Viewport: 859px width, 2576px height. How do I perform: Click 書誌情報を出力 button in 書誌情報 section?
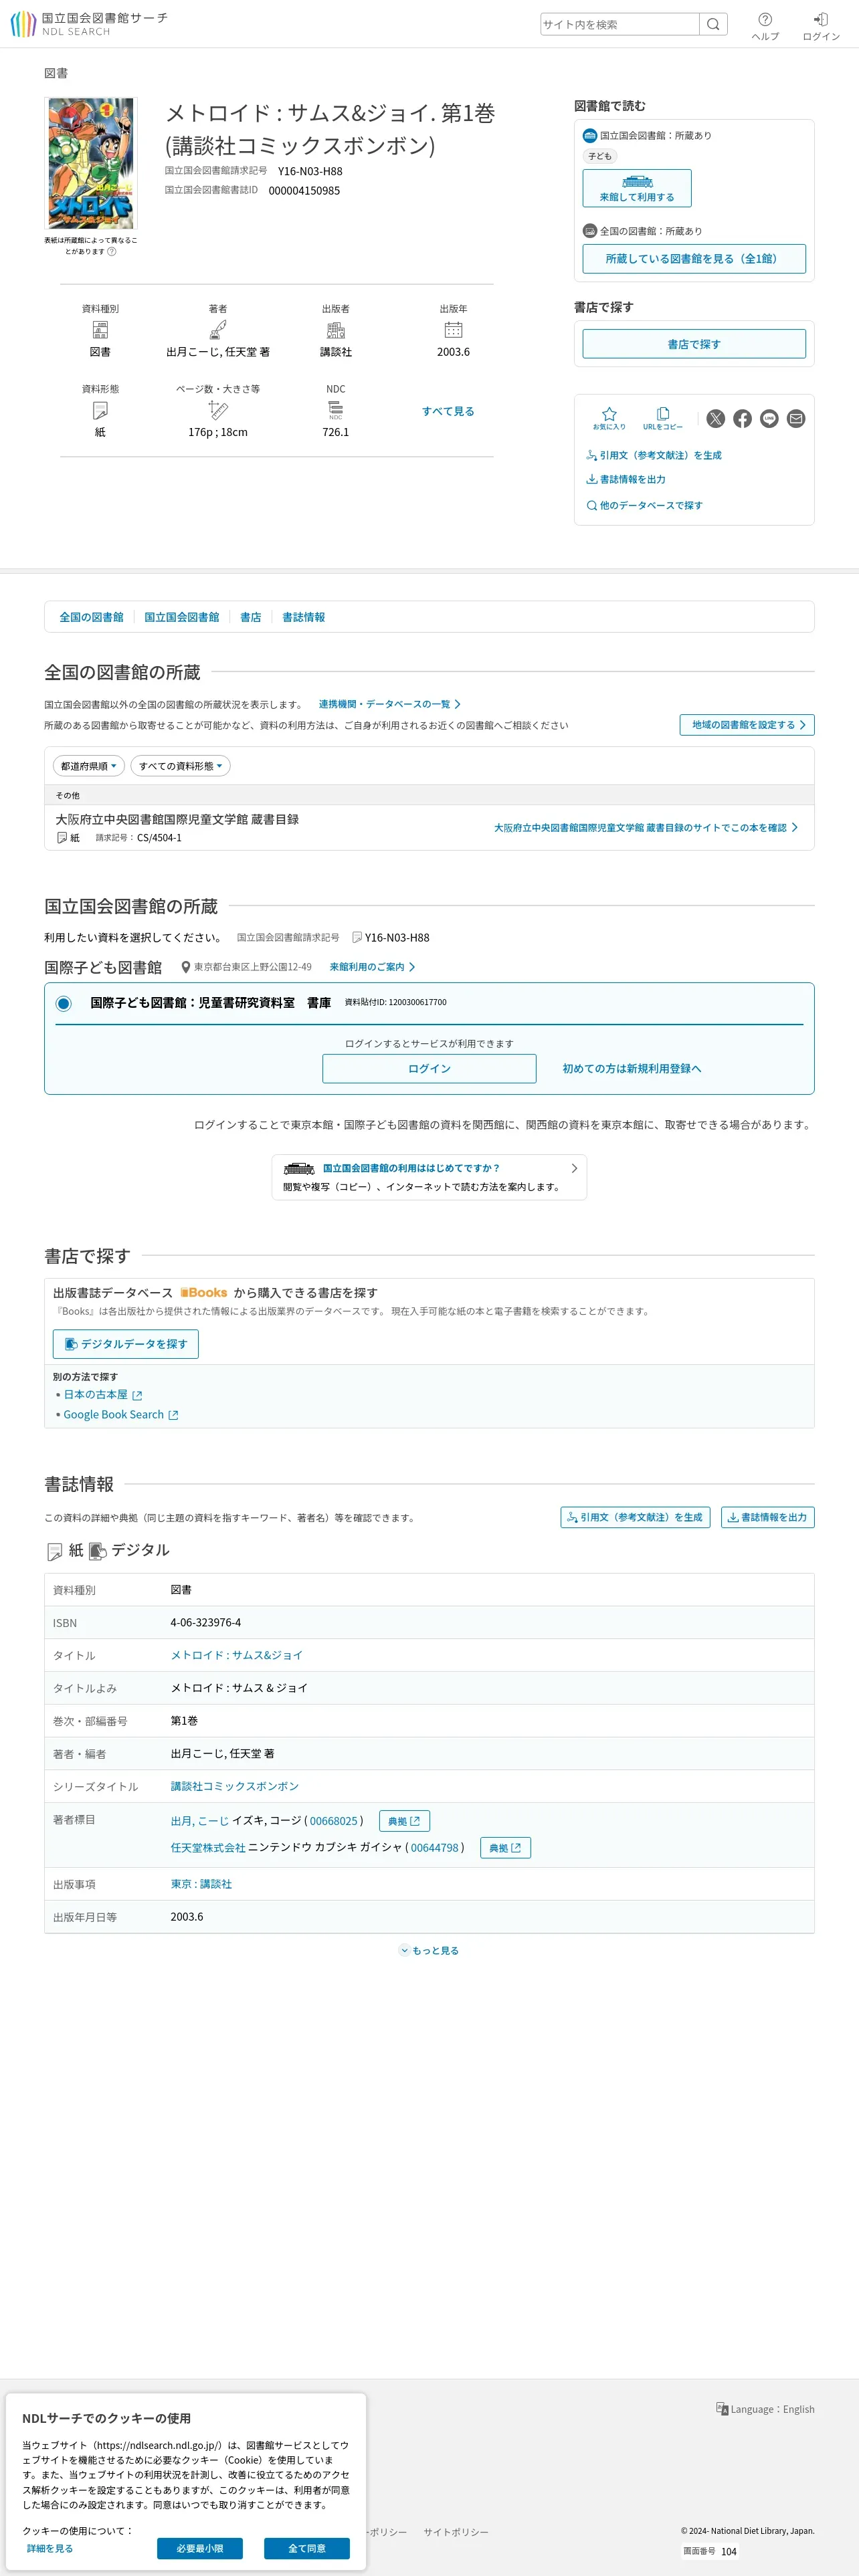pos(768,1517)
